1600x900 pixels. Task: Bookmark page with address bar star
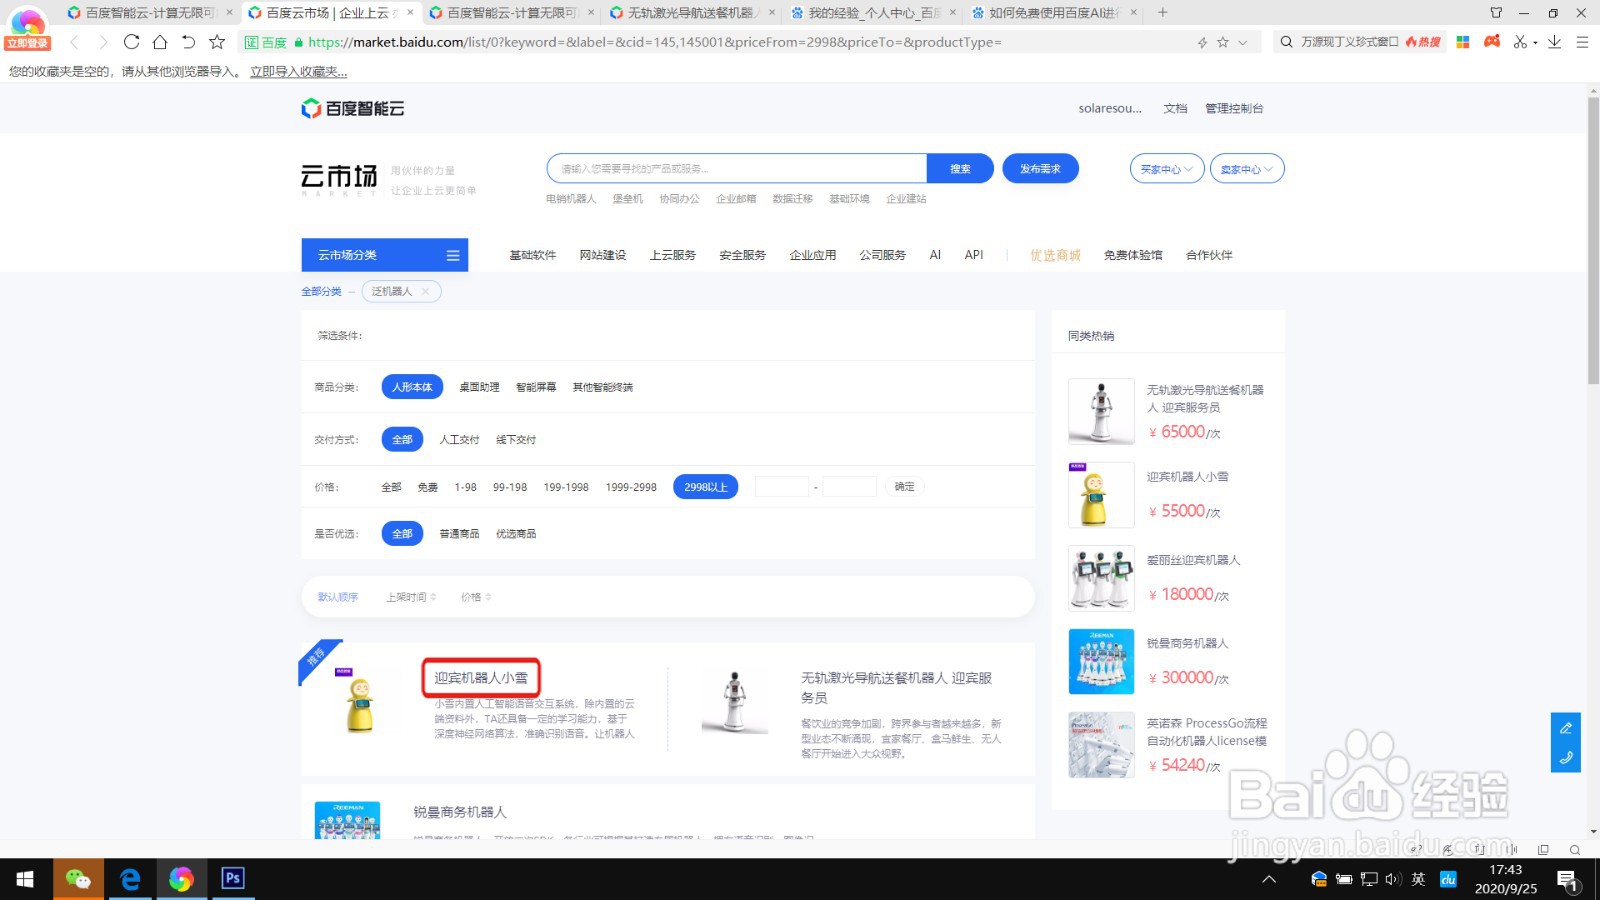pyautogui.click(x=1222, y=42)
